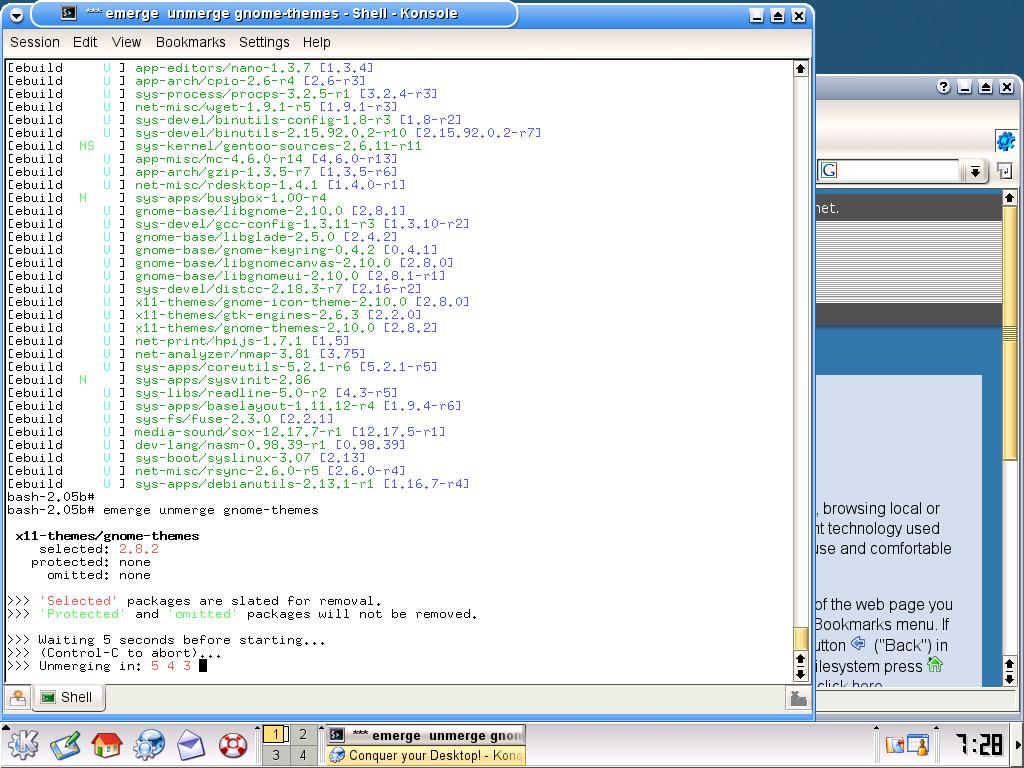Open the View menu in Konsole
Screen dimensions: 1024x768
tap(126, 42)
